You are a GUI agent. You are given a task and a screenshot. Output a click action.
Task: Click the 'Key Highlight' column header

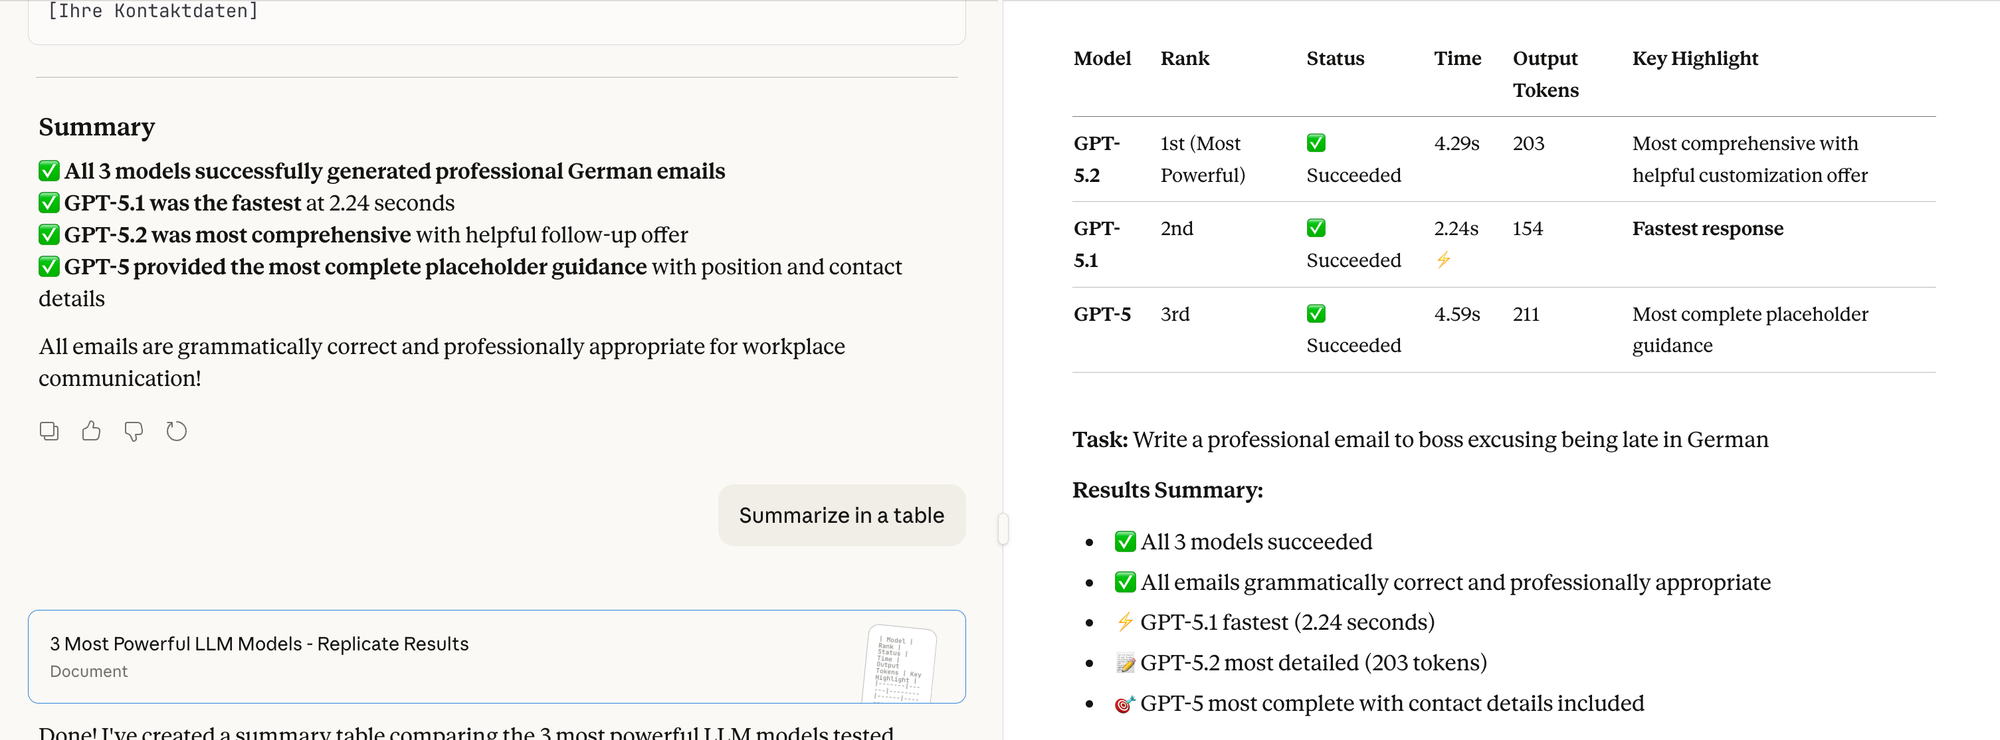pos(1694,58)
